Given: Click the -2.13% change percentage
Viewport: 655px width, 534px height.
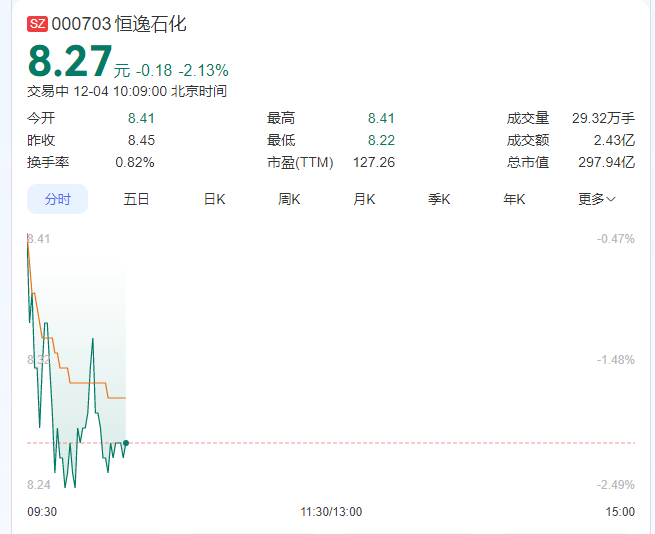Looking at the screenshot, I should [204, 71].
